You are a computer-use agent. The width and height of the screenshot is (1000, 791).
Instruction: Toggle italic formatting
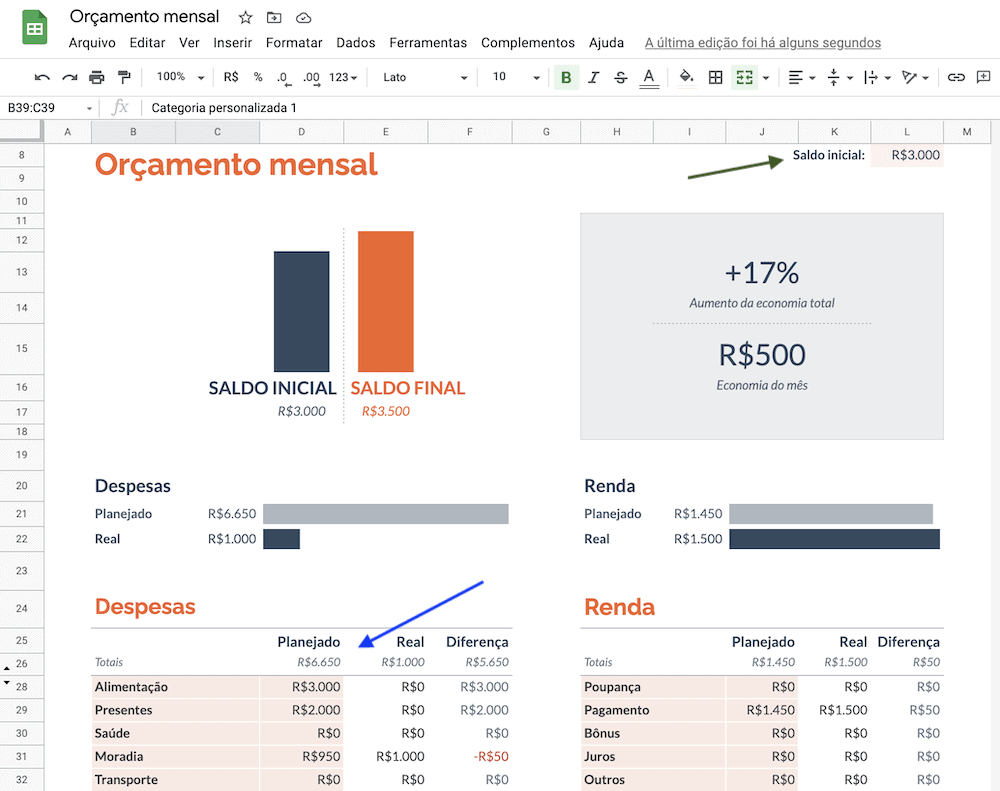pyautogui.click(x=594, y=77)
